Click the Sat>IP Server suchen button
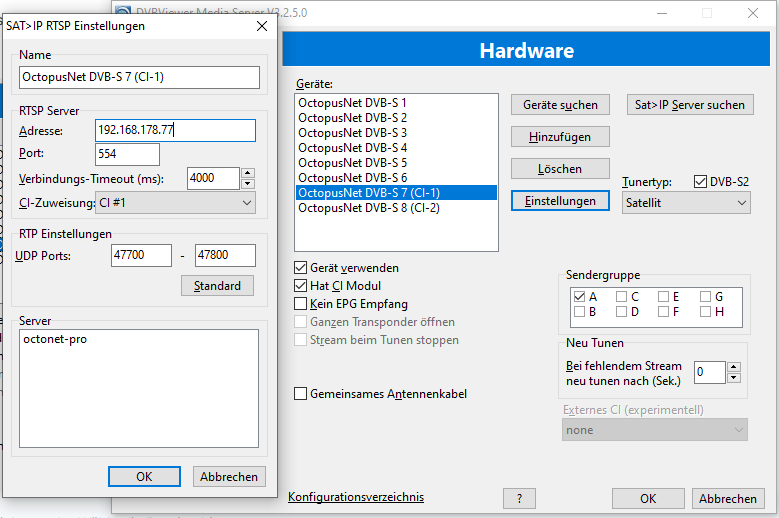The image size is (779, 518). [690, 105]
